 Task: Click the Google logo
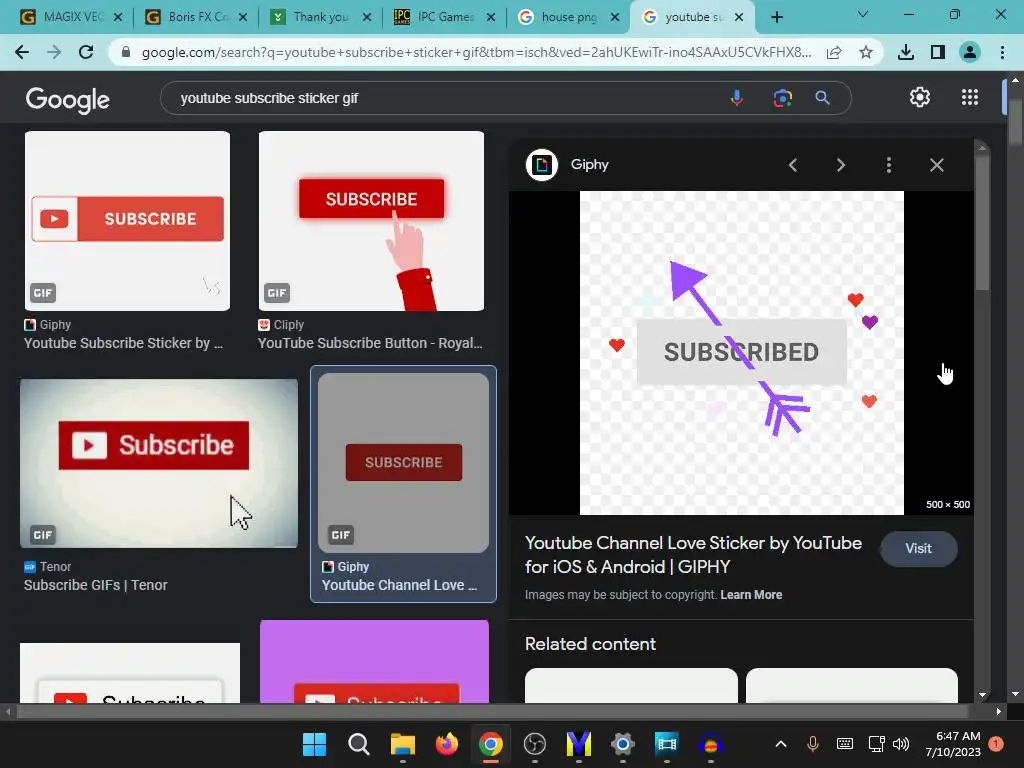point(67,99)
